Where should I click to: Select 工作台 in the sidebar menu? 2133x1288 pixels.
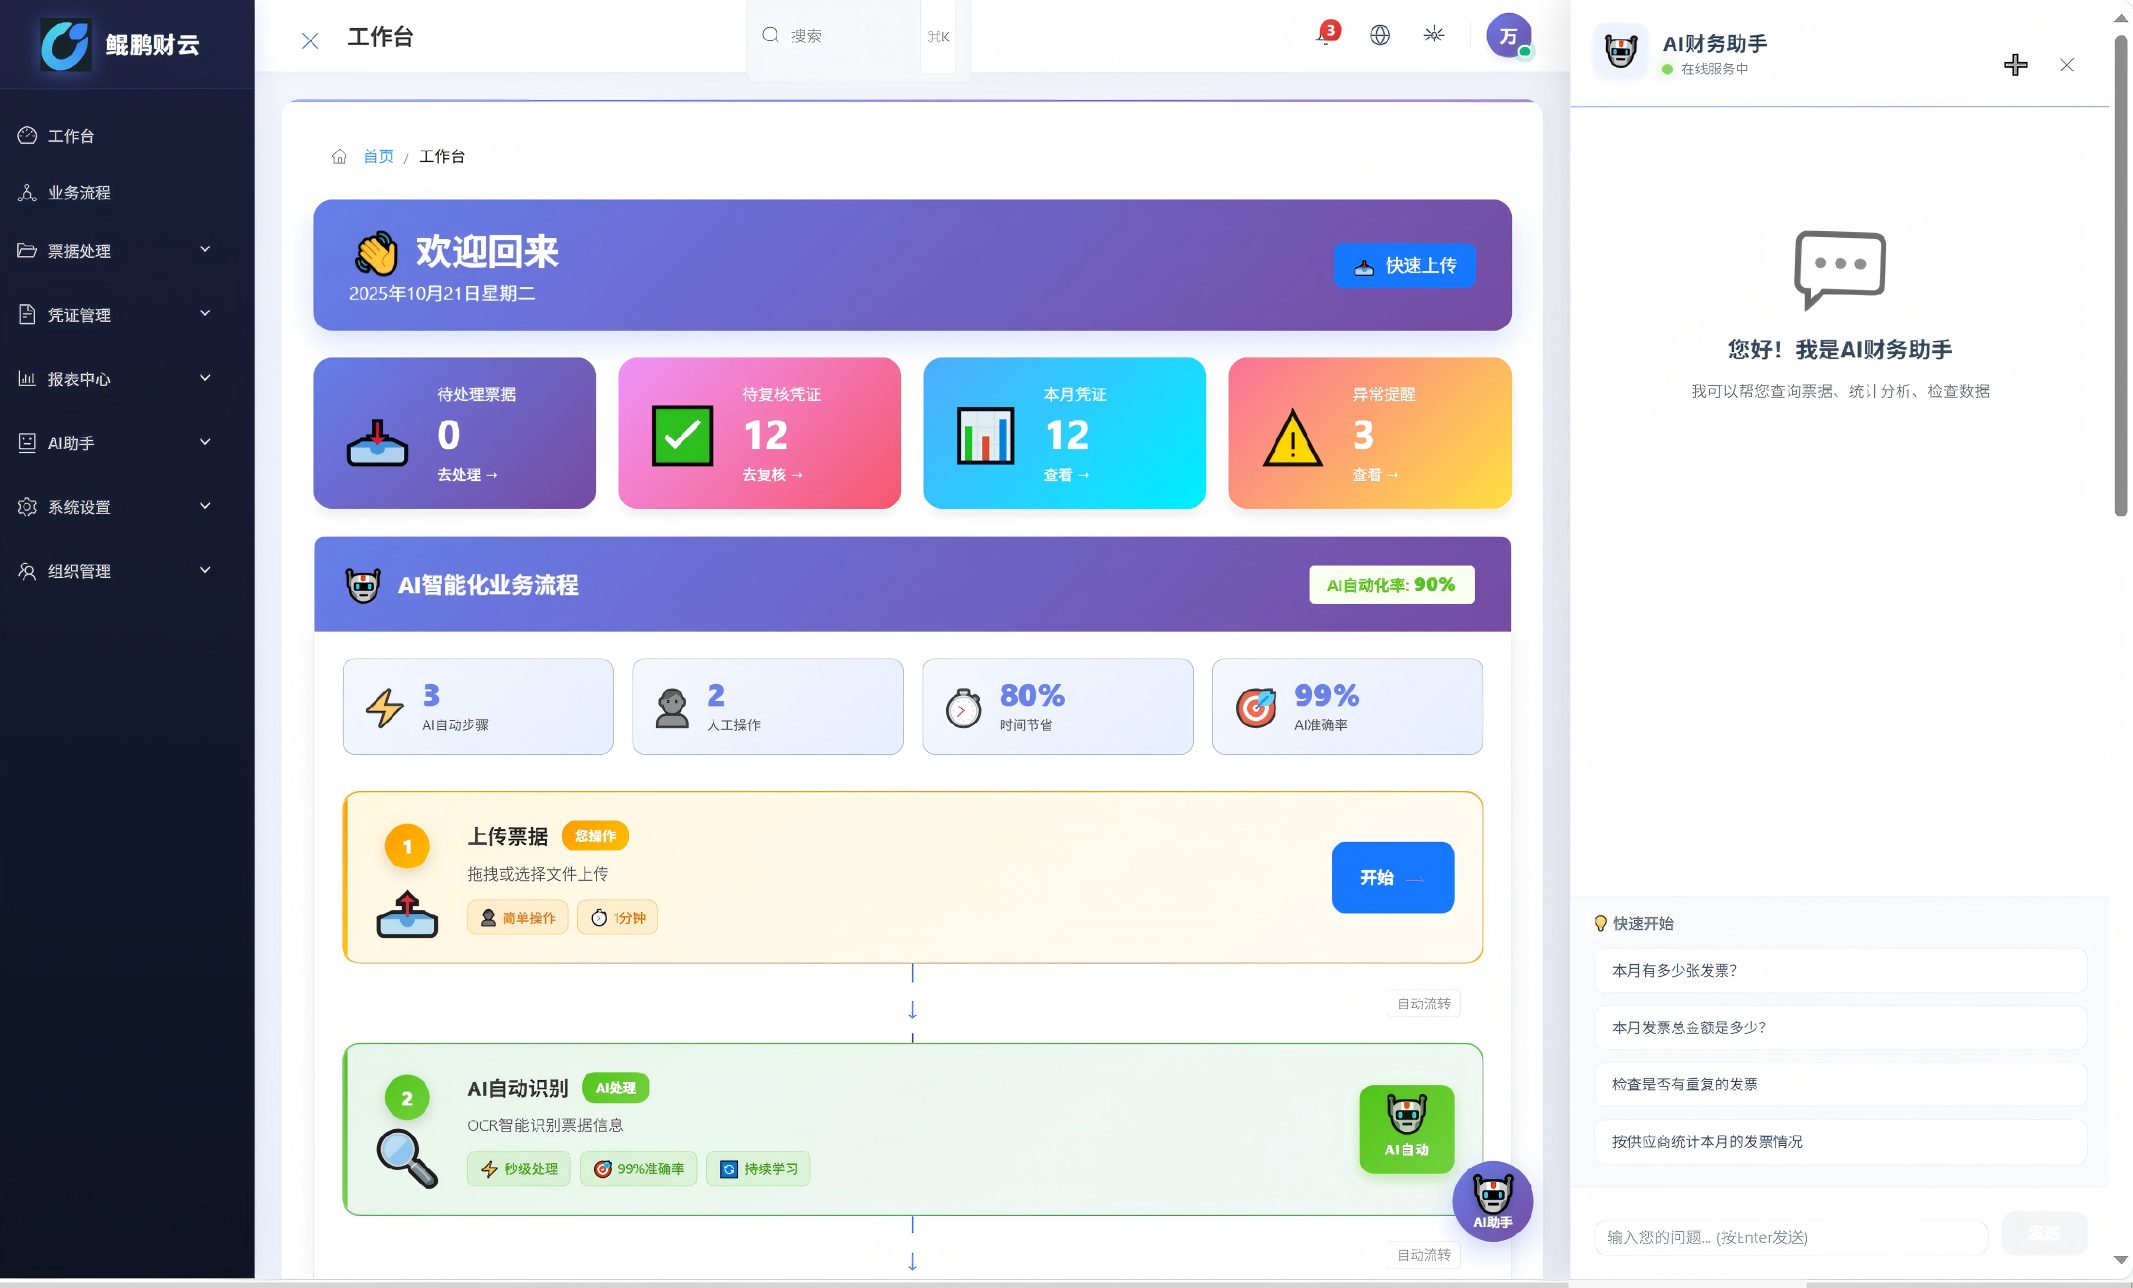(70, 135)
